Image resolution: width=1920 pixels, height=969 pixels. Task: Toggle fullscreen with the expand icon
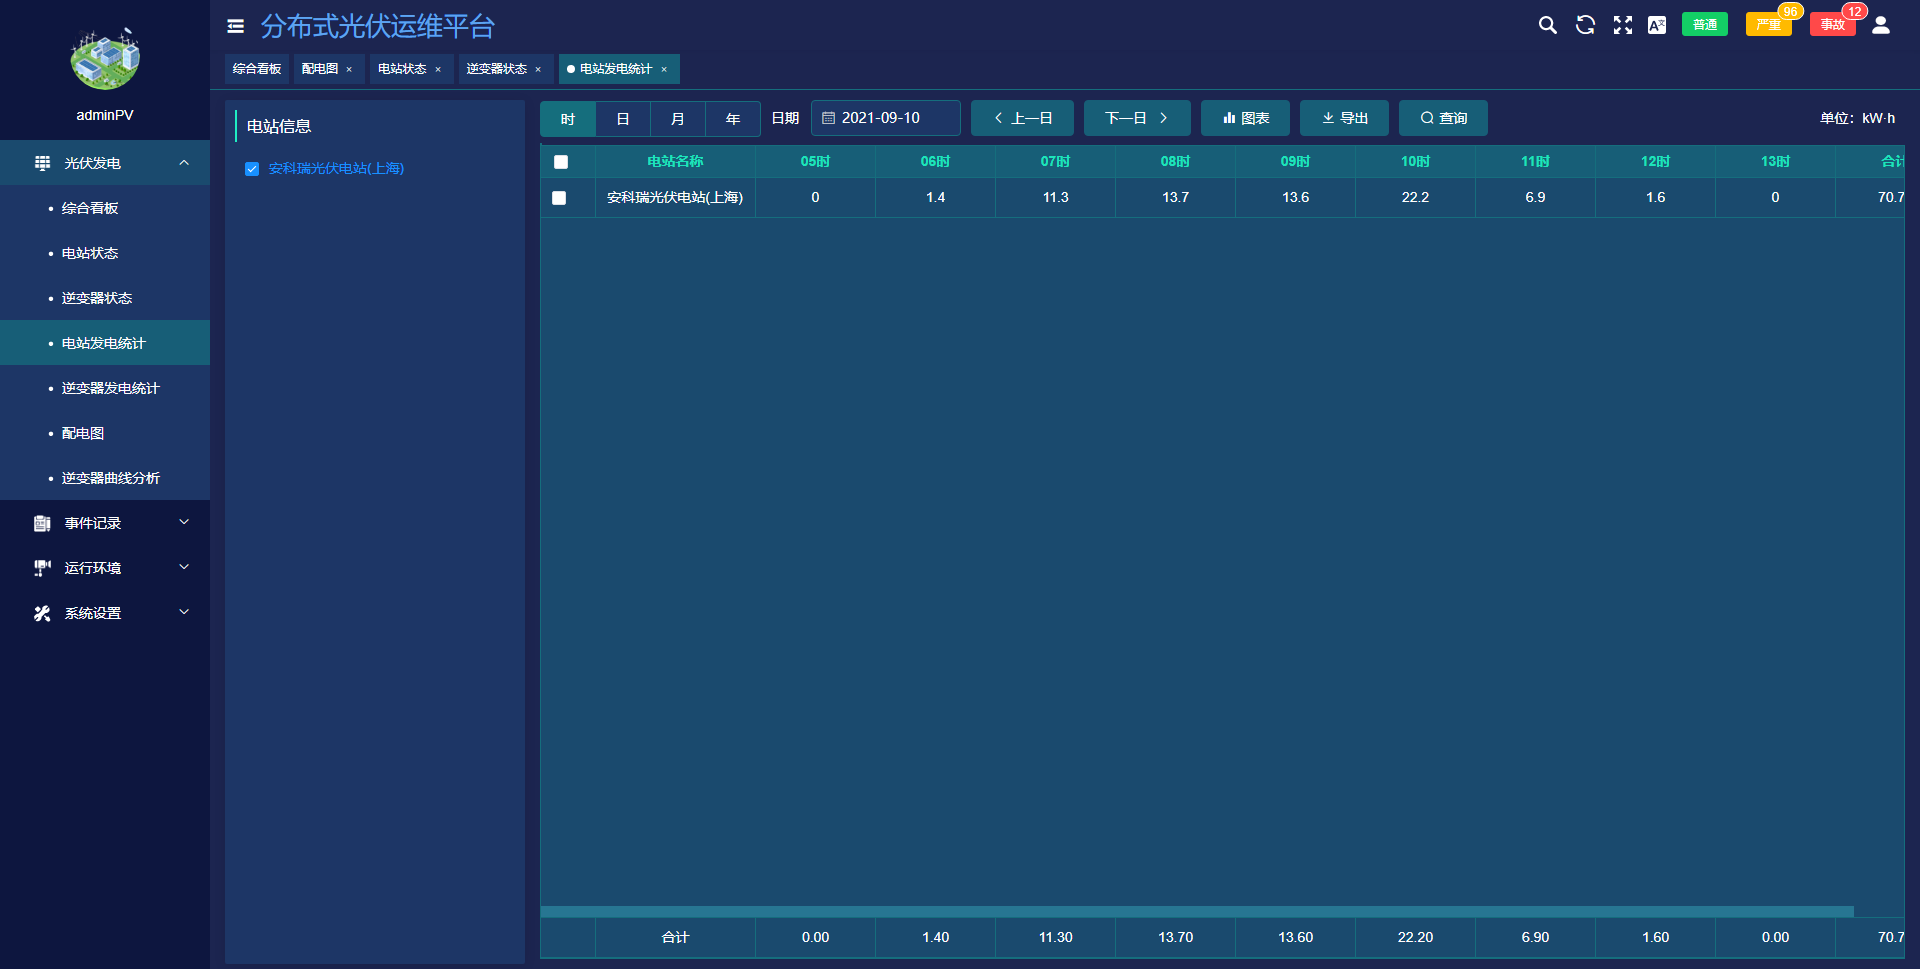pyautogui.click(x=1622, y=25)
